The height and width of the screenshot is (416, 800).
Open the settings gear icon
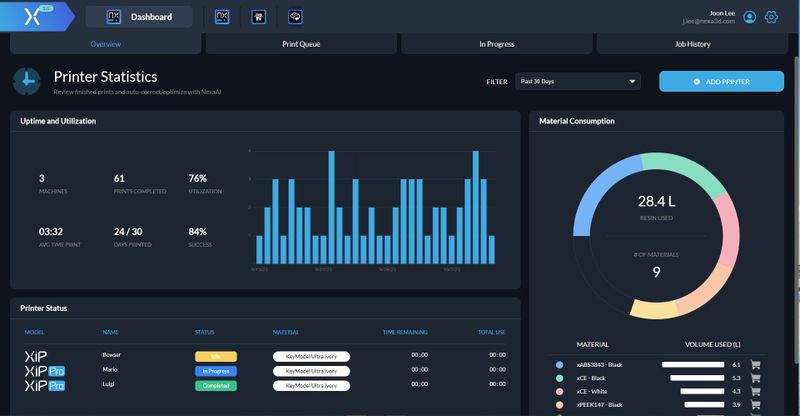coord(771,17)
